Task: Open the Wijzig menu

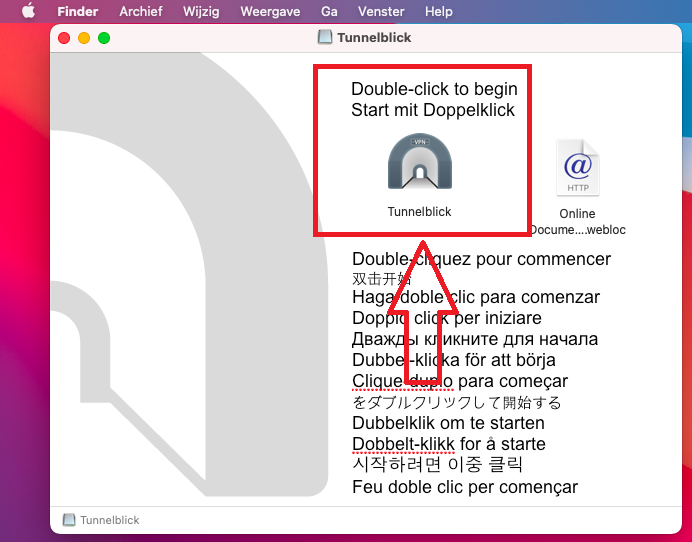Action: [x=201, y=11]
